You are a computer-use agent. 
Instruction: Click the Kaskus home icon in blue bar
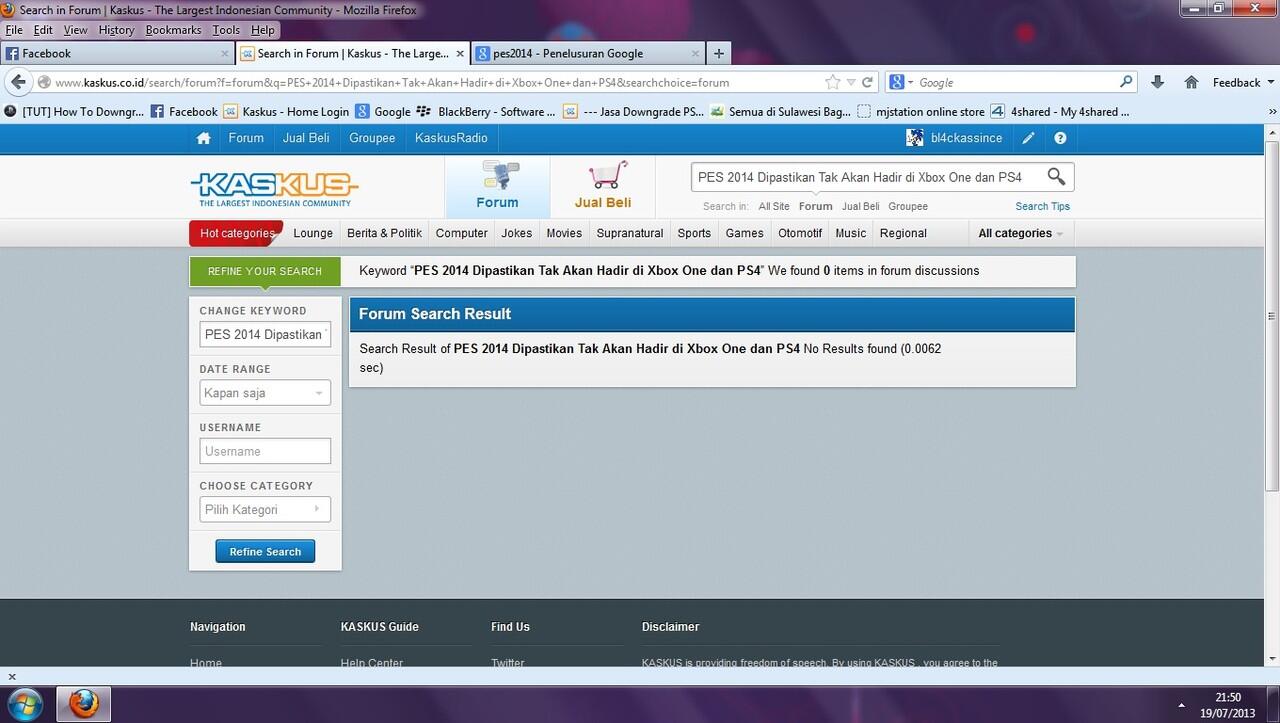[204, 138]
